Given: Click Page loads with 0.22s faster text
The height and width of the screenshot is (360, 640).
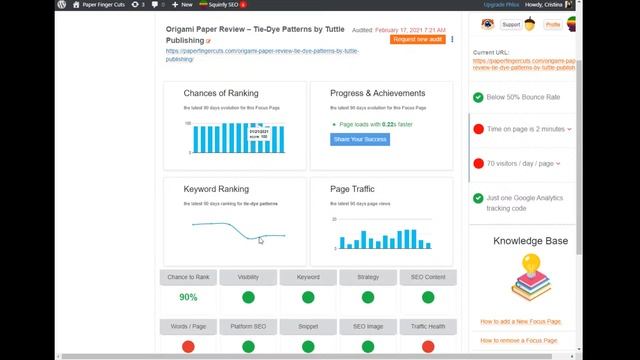Looking at the screenshot, I should (376, 124).
